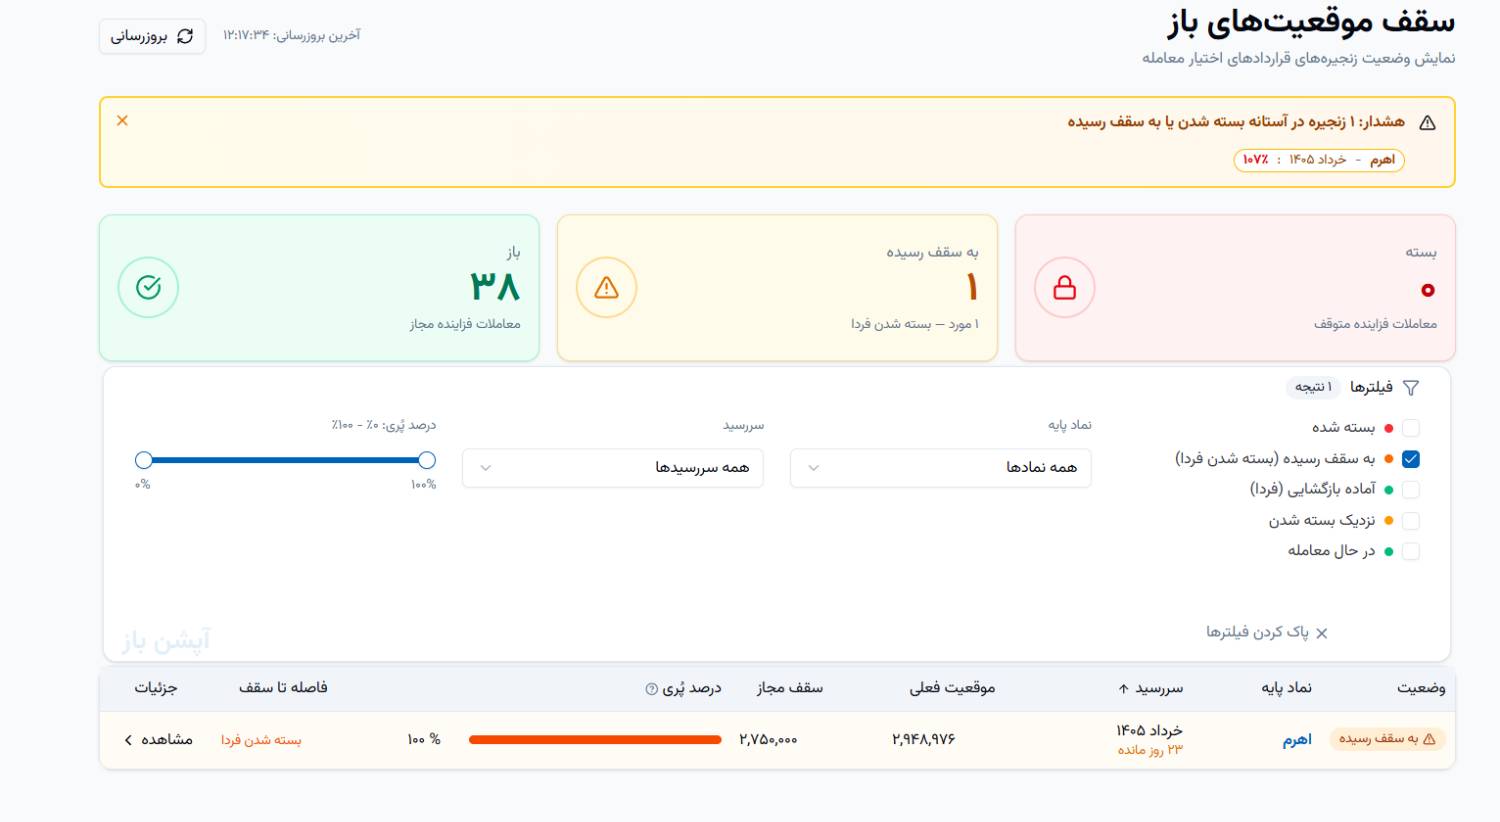The width and height of the screenshot is (1500, 822).
Task: Click the warning triangle icon in alert banner
Action: click(x=1427, y=122)
